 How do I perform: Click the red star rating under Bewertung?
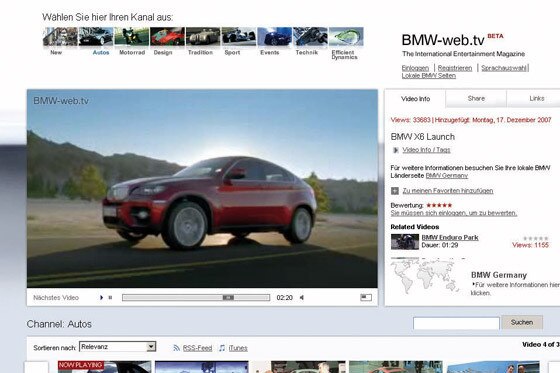point(439,205)
